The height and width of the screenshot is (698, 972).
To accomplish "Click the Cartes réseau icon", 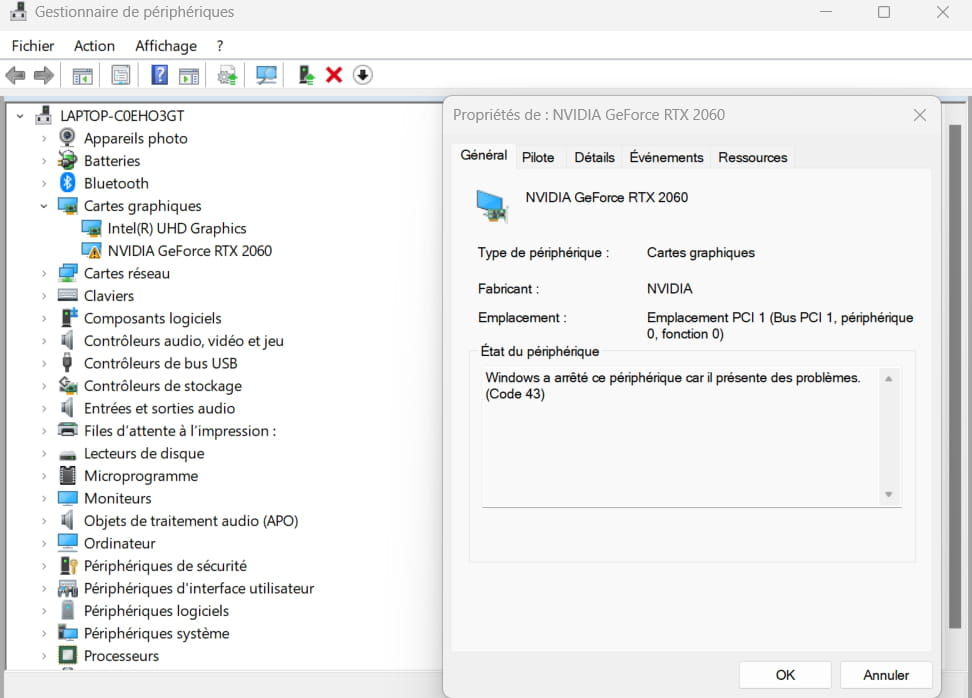I will coord(68,273).
